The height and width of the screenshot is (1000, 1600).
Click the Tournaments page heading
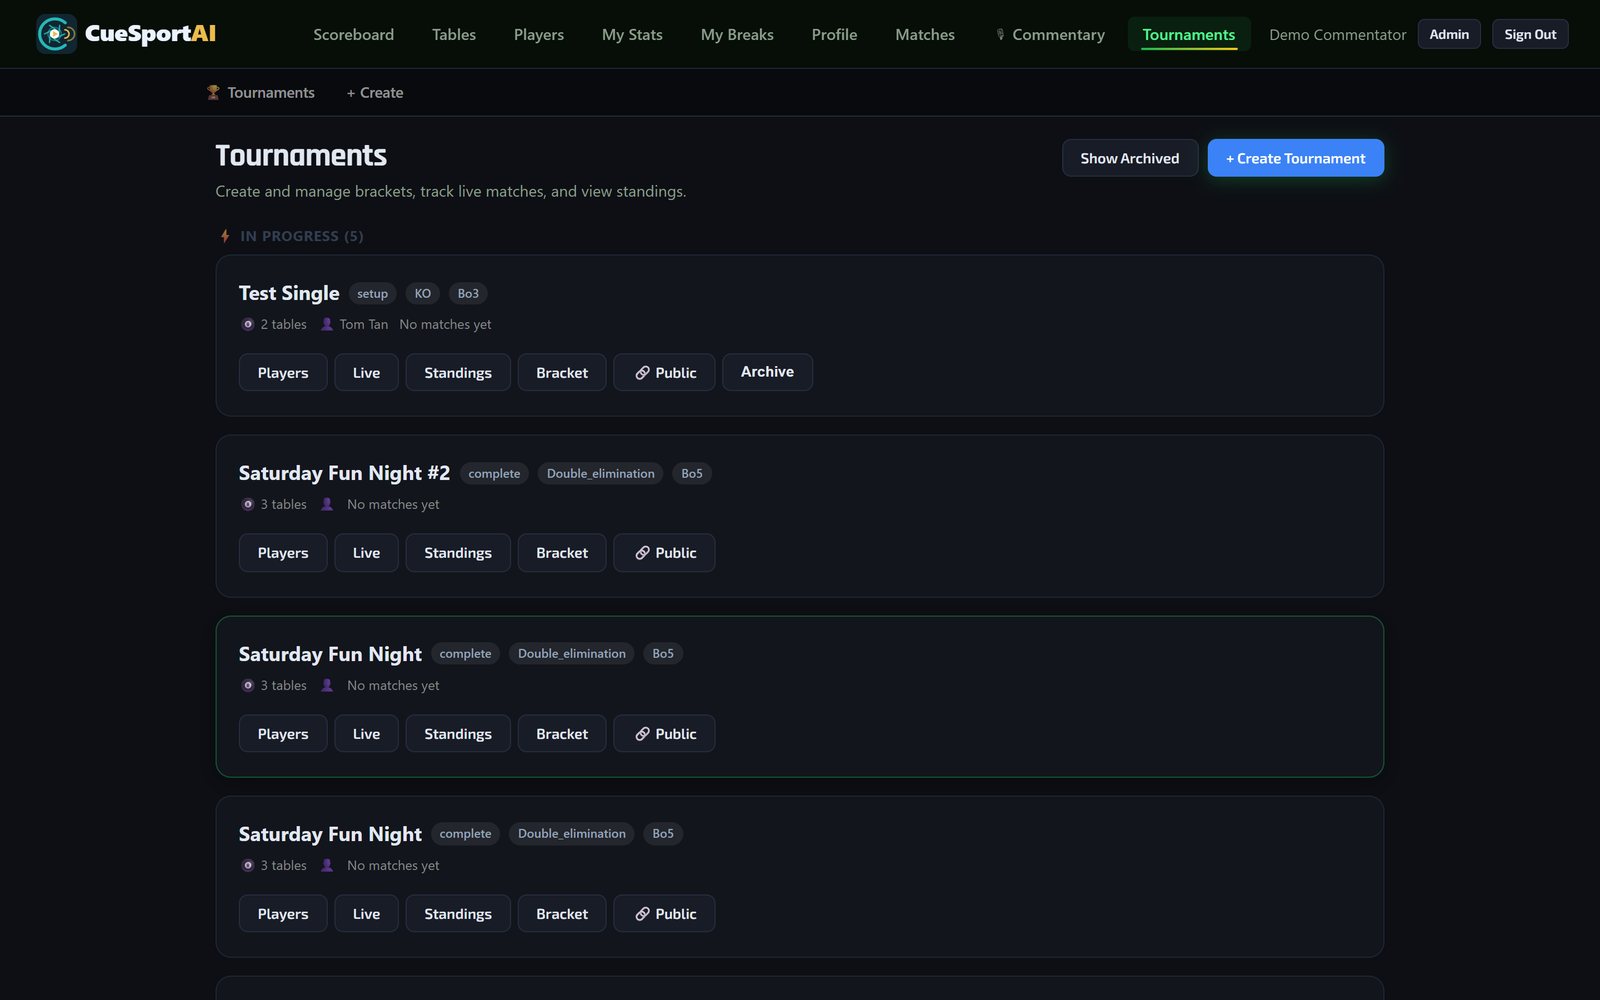coord(301,155)
